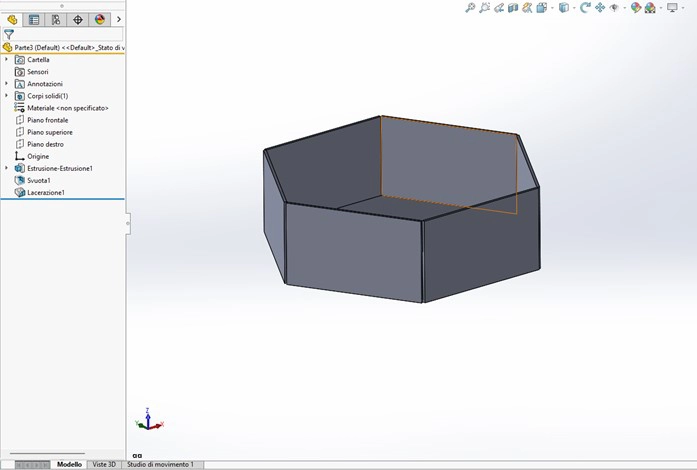The height and width of the screenshot is (470, 697).
Task: Click the feature tree filter funnel
Action: [9, 34]
